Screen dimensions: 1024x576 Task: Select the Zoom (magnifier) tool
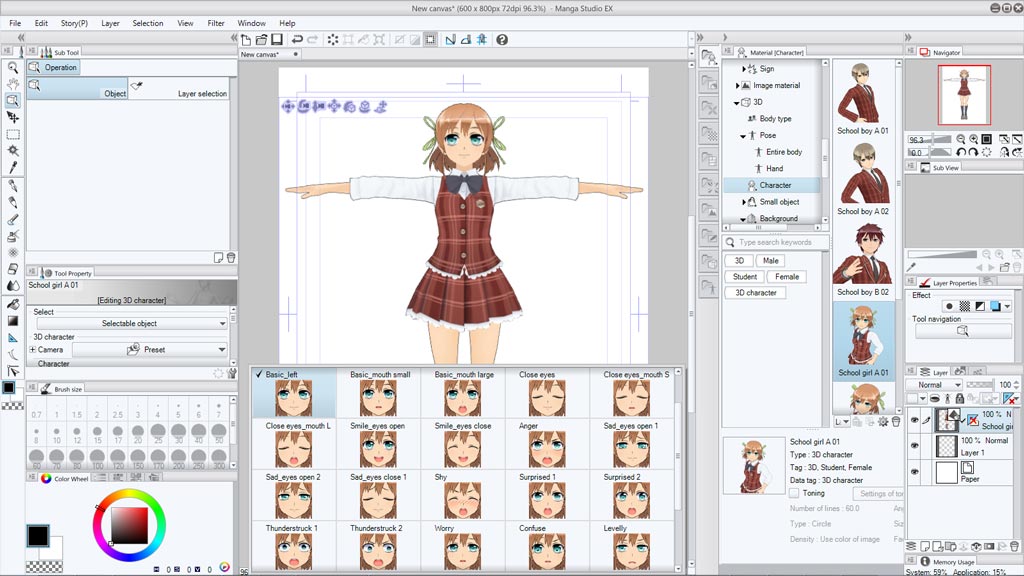tap(13, 67)
